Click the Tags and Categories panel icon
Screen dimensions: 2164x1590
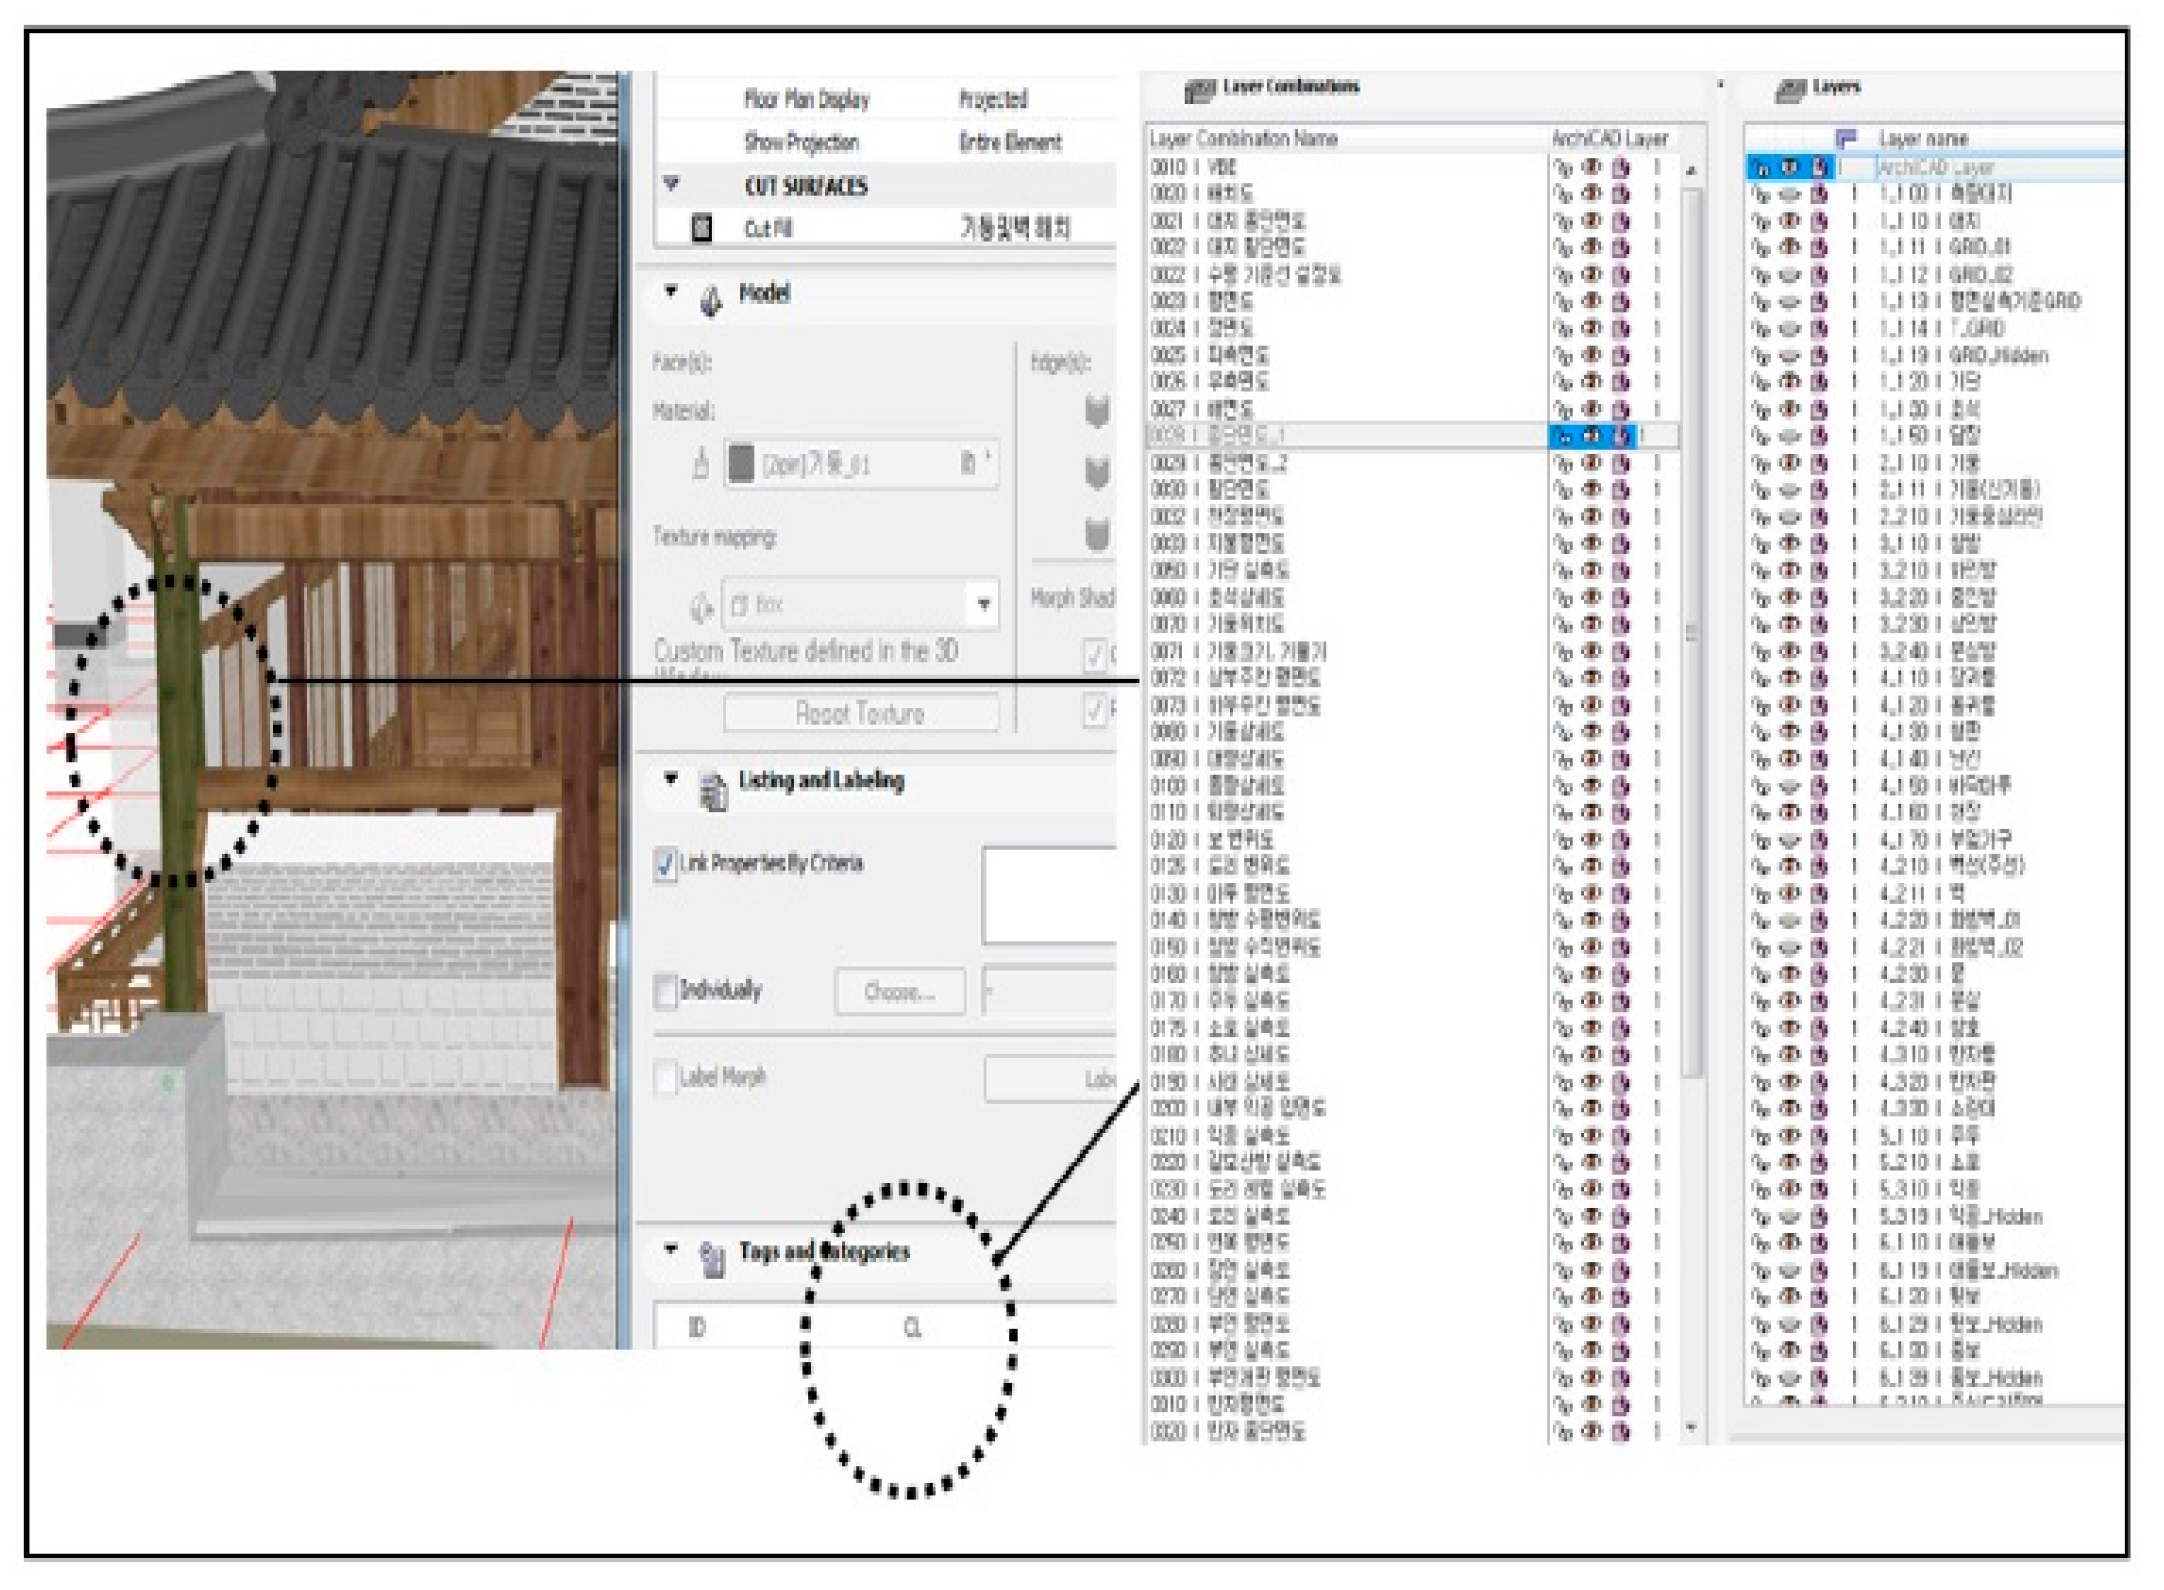(712, 1258)
